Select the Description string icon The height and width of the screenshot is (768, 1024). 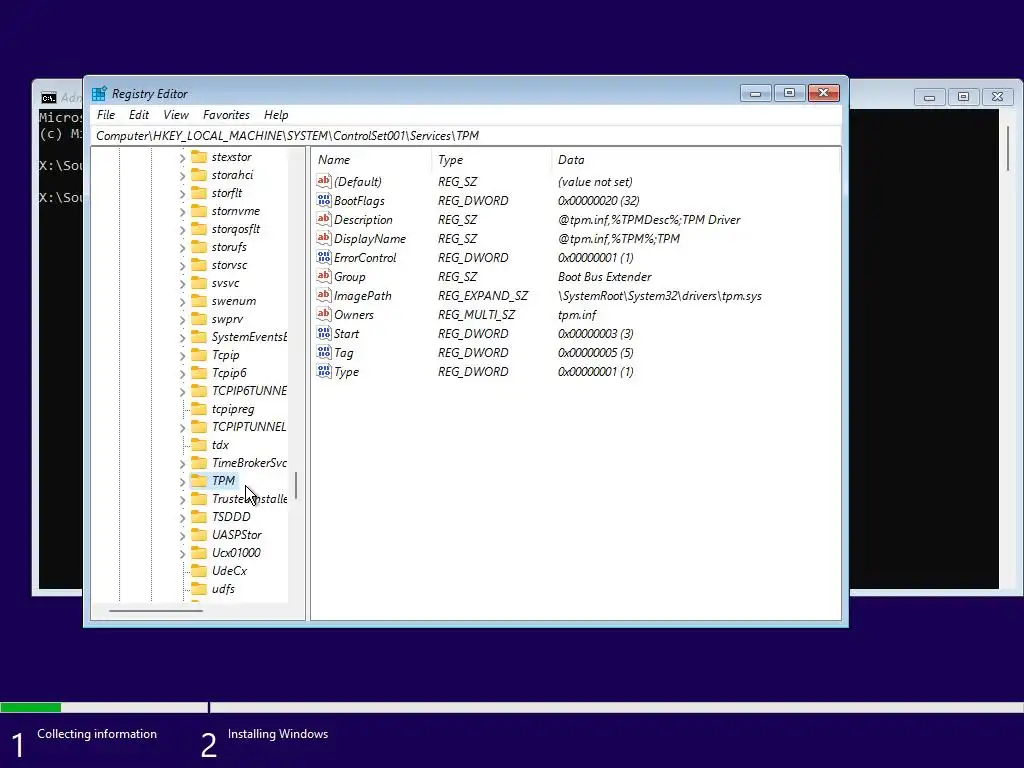[x=323, y=219]
